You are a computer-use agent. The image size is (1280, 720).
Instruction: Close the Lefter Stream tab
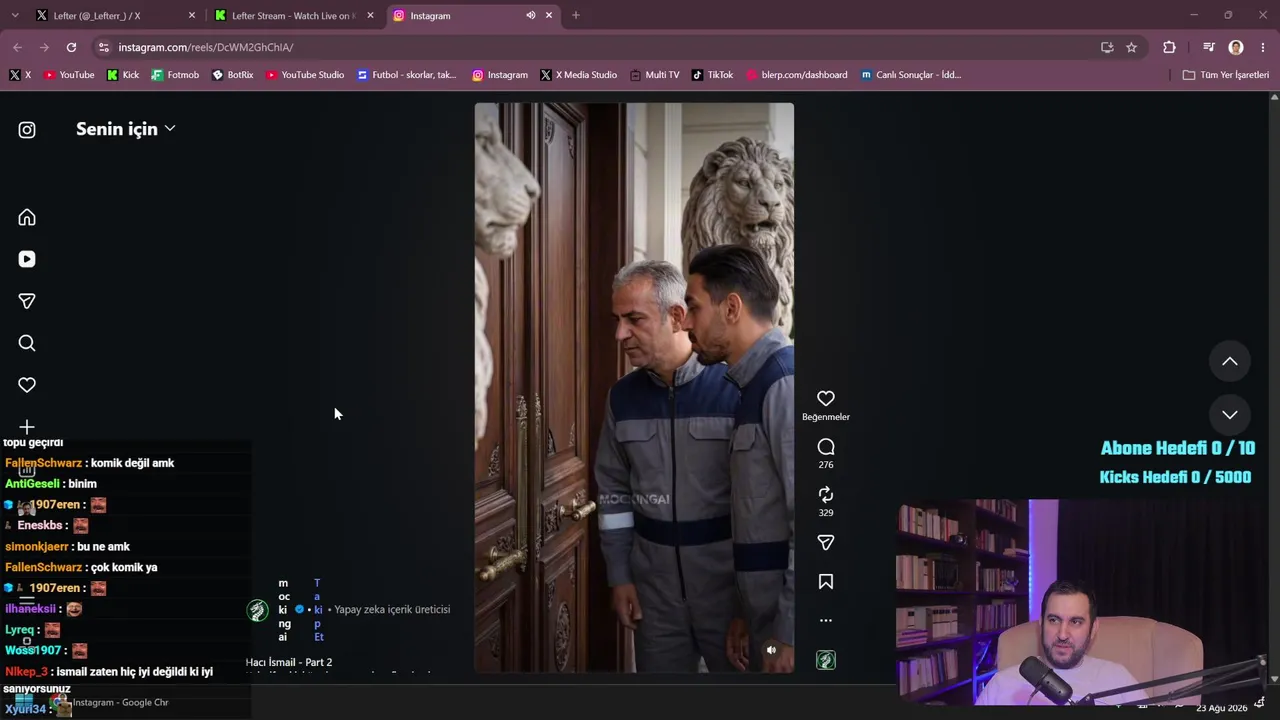coord(370,16)
